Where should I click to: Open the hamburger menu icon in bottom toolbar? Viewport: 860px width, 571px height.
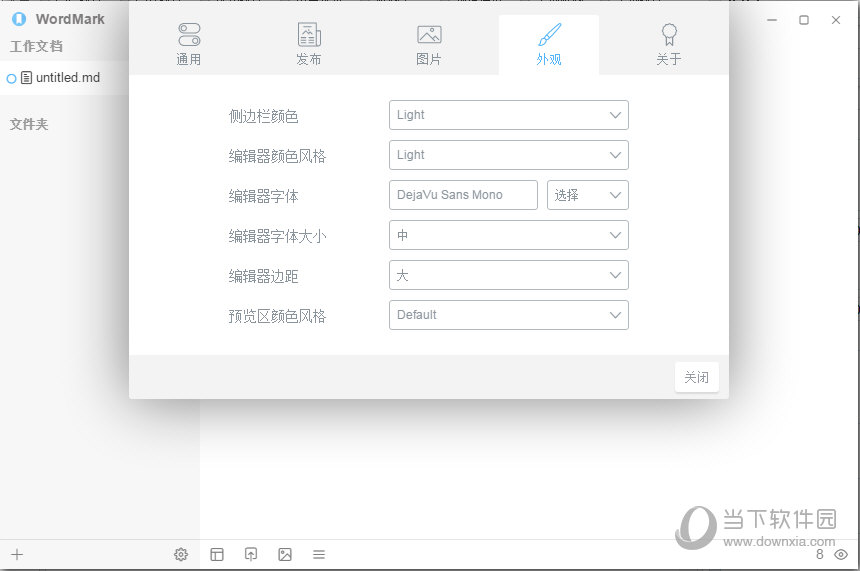pyautogui.click(x=319, y=555)
